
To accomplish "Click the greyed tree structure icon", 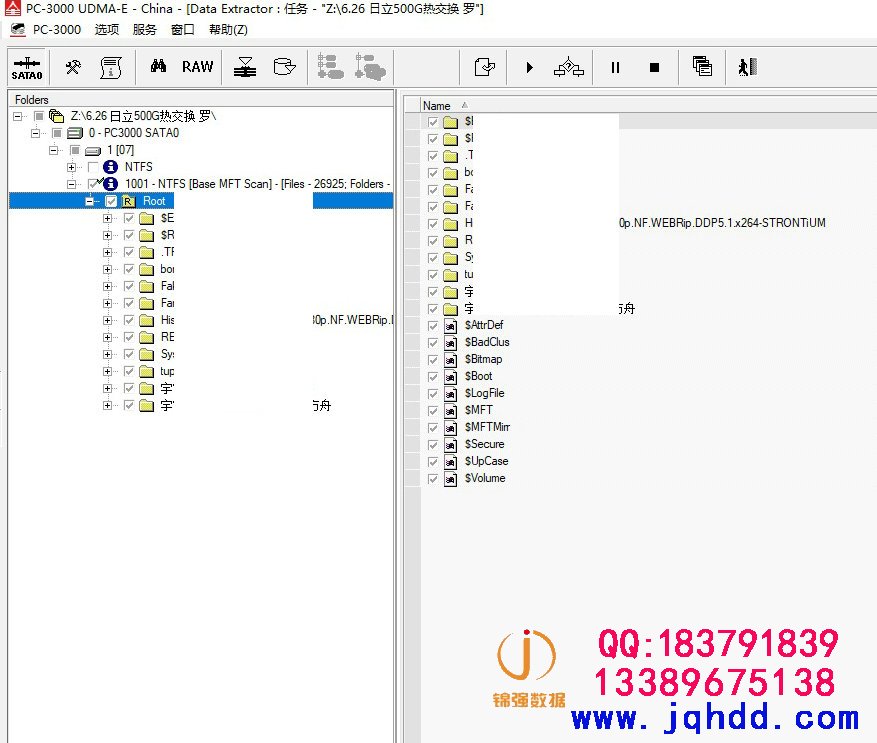I will coord(330,67).
